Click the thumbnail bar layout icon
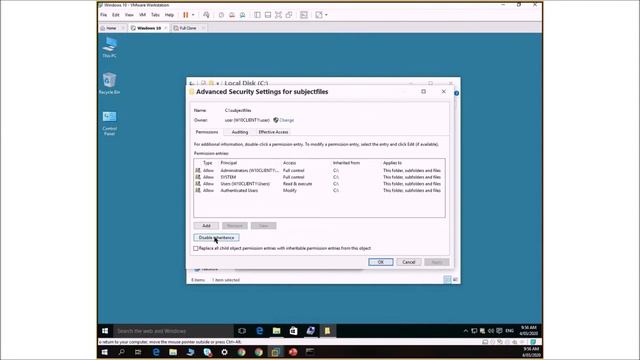The image size is (640, 360). [x=268, y=15]
